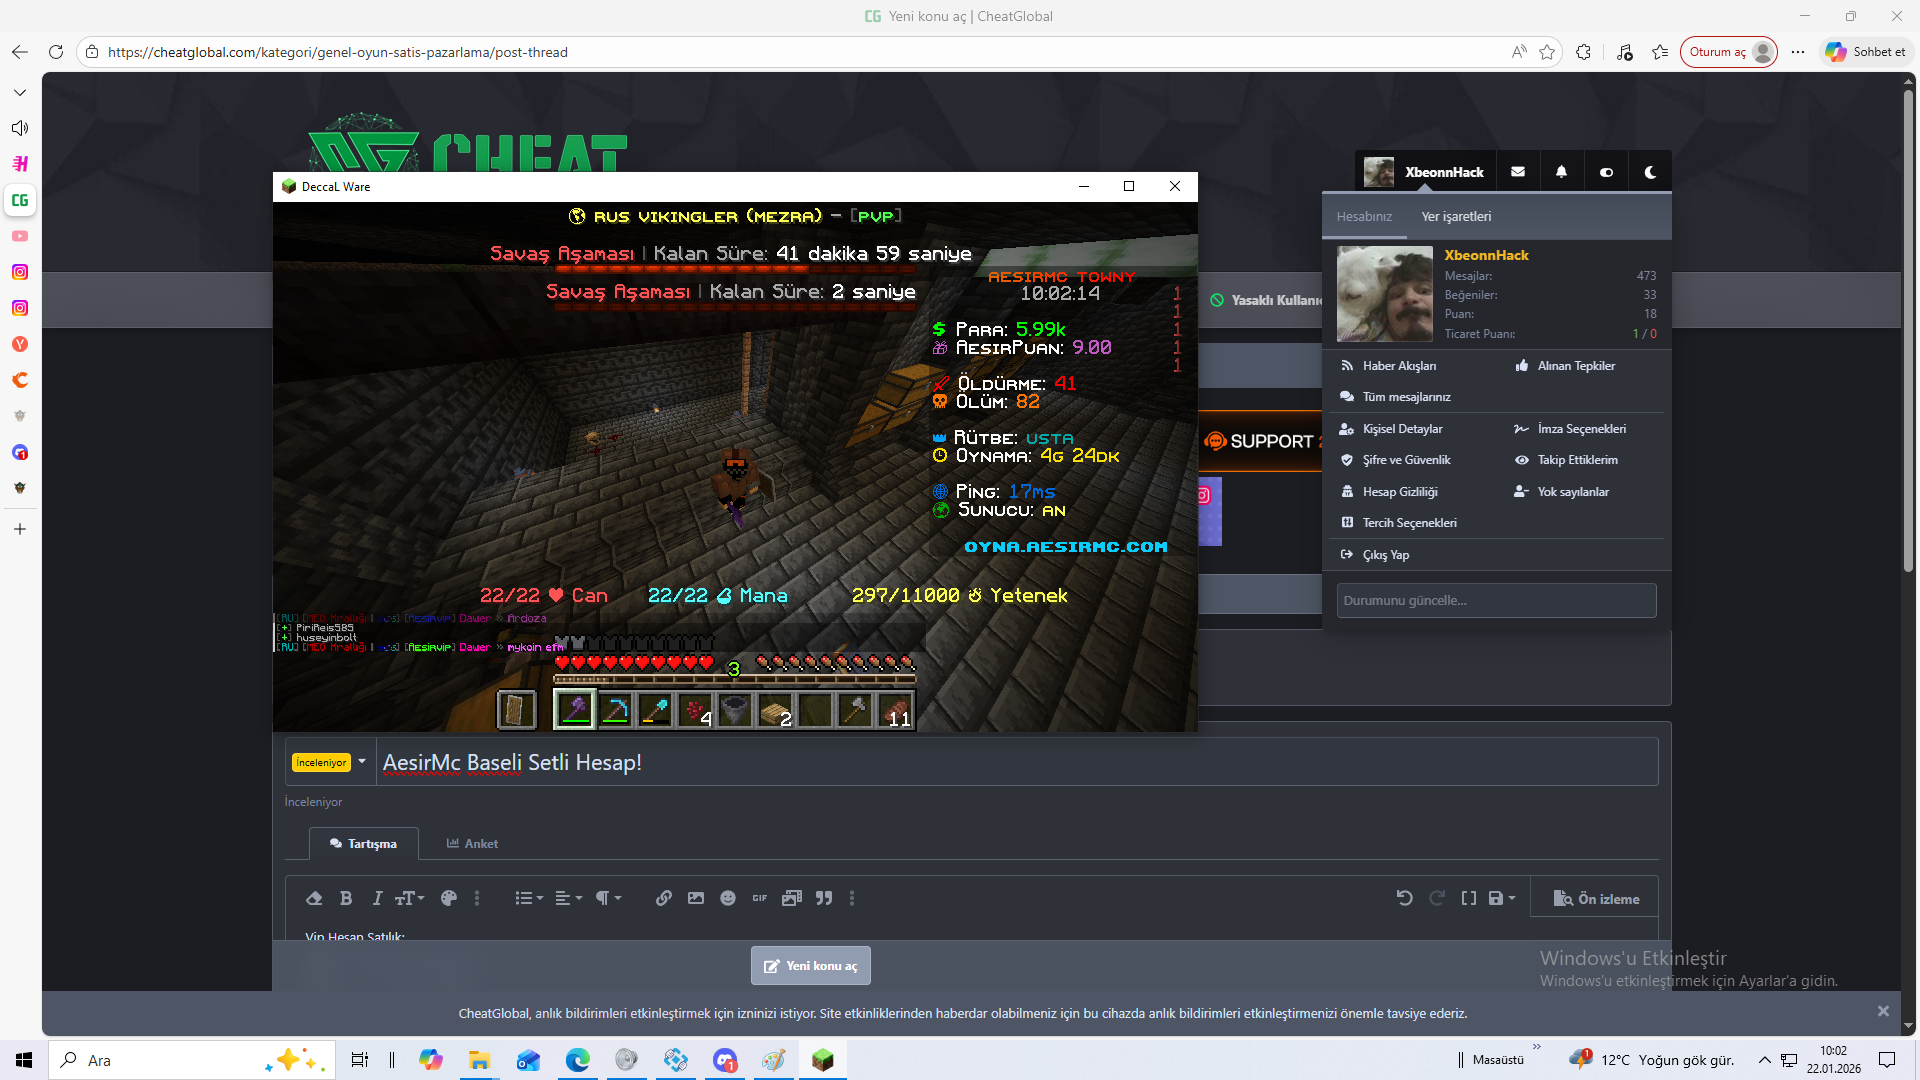Dismiss the notification permission banner
This screenshot has width=1920, height=1080.
(1883, 1011)
